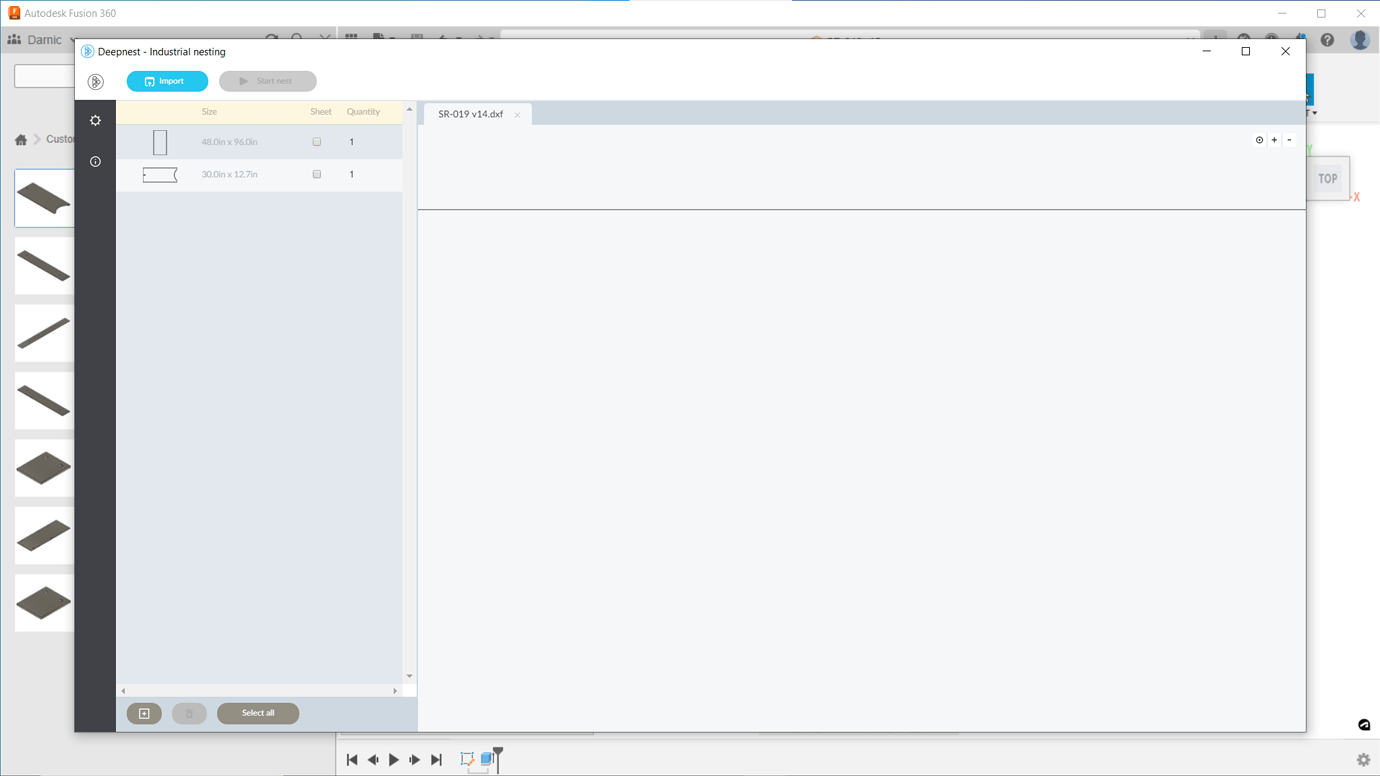
Task: Click the Fusion 360 help question mark
Action: (1326, 40)
